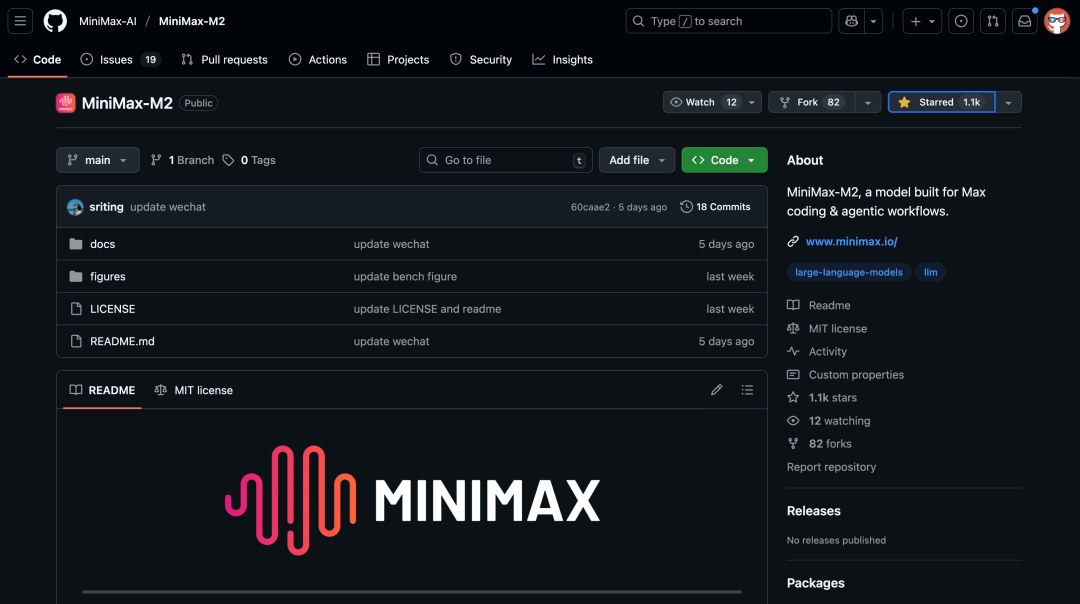Fork the repository
The width and height of the screenshot is (1080, 604).
click(x=811, y=102)
